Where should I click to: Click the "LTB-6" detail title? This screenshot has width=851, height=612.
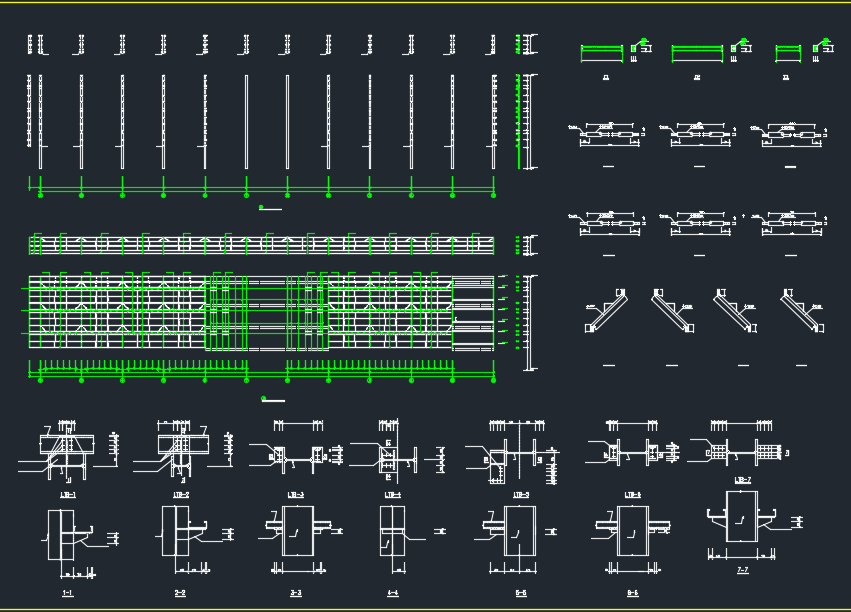[633, 495]
